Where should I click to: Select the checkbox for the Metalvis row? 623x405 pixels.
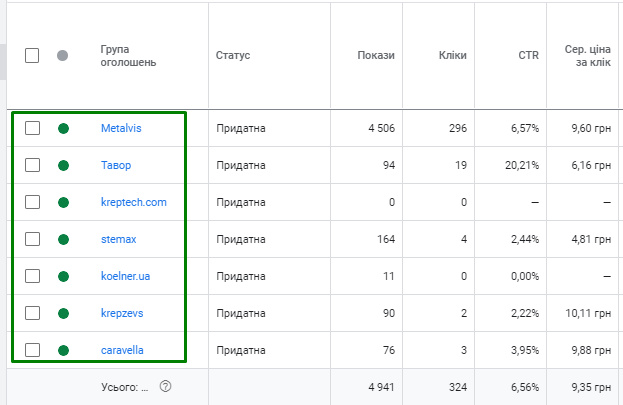(x=32, y=128)
